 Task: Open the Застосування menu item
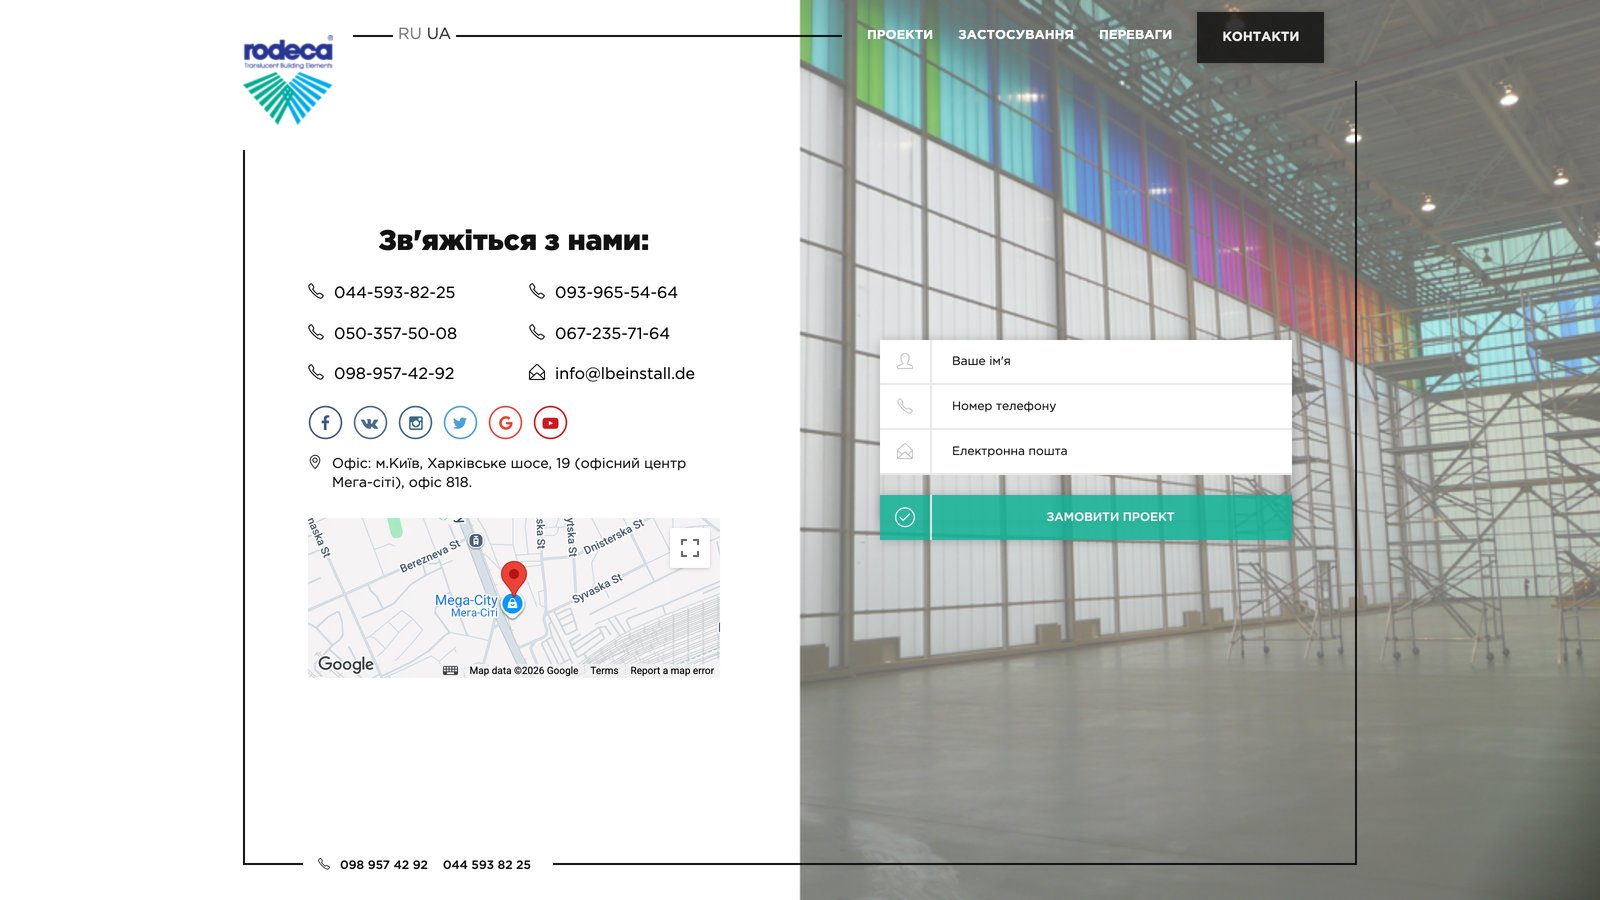(1016, 35)
